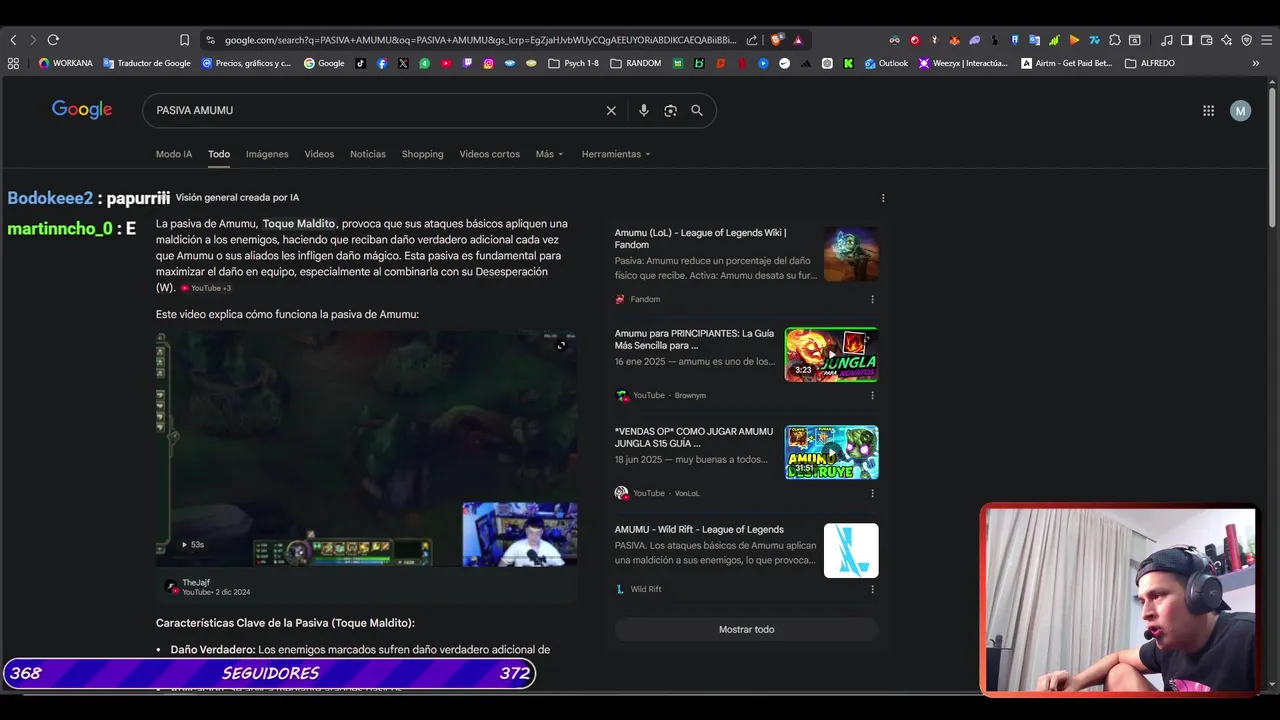Open the Precios, gráficos bookmark
1280x720 pixels.
pos(247,63)
